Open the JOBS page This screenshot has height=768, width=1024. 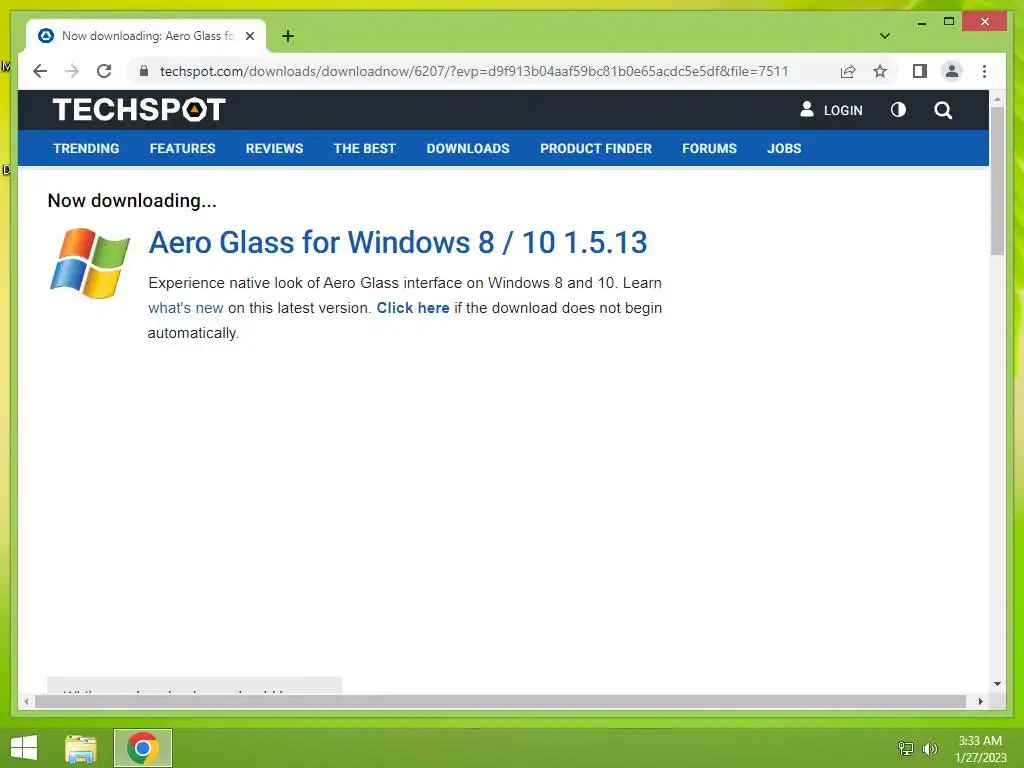pyautogui.click(x=784, y=148)
